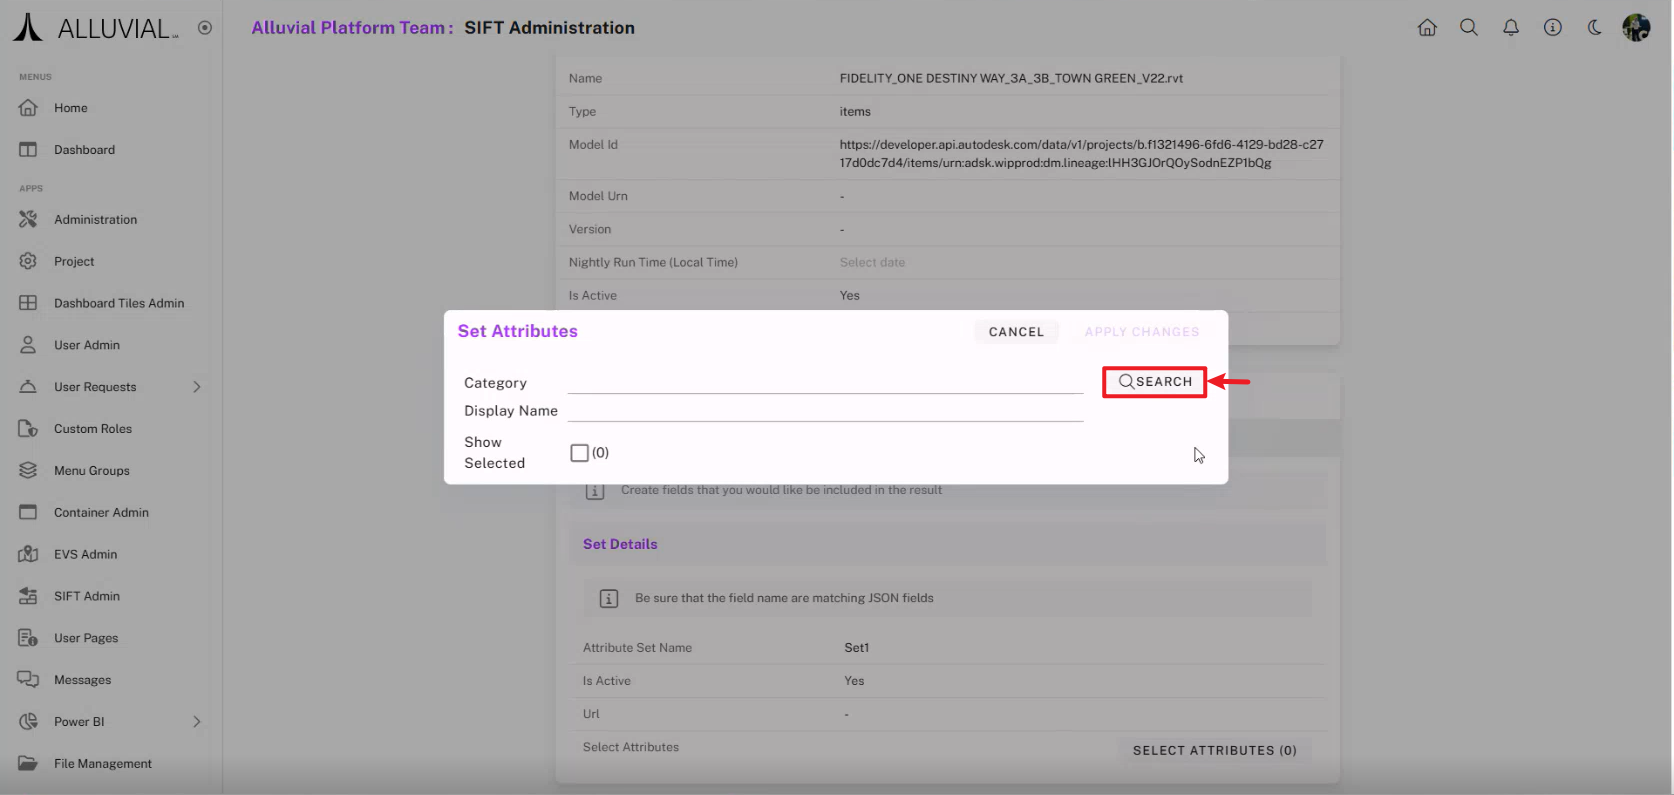Click the Search button in Set Attributes

(x=1155, y=382)
